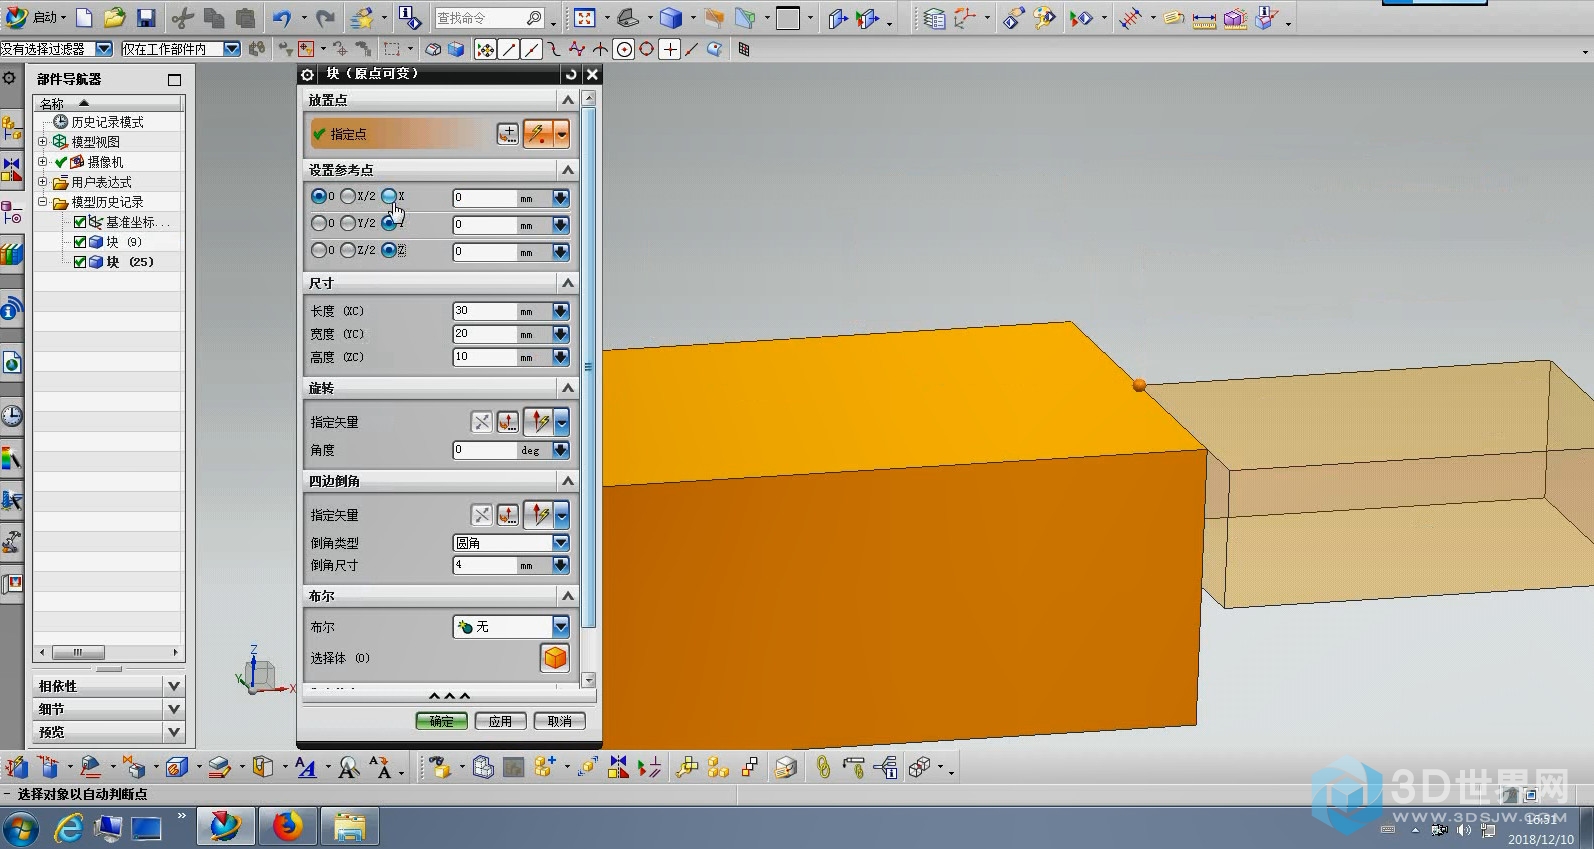Save with the floppy disk icon
The width and height of the screenshot is (1594, 849).
pos(146,18)
